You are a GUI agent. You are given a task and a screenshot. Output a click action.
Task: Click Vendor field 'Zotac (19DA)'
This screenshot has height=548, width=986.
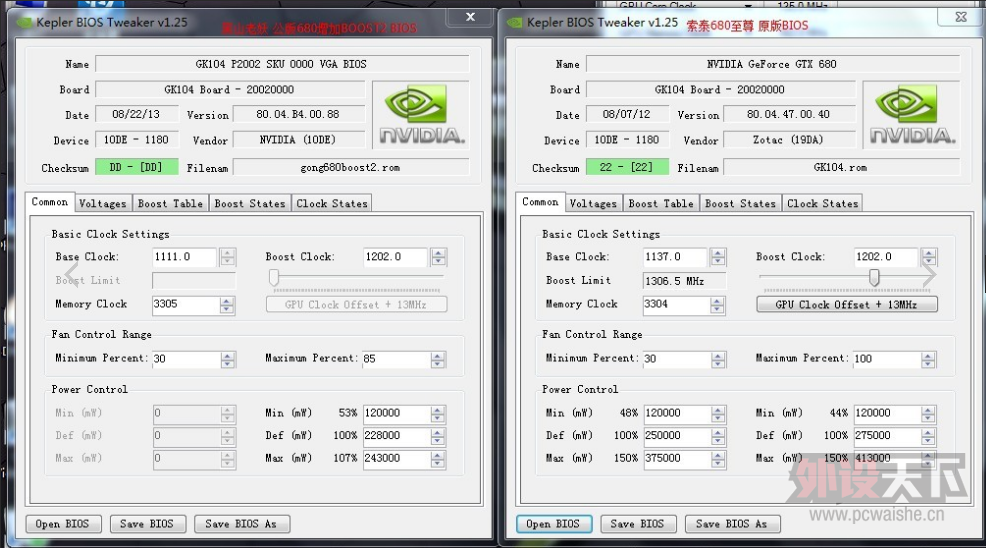(789, 140)
